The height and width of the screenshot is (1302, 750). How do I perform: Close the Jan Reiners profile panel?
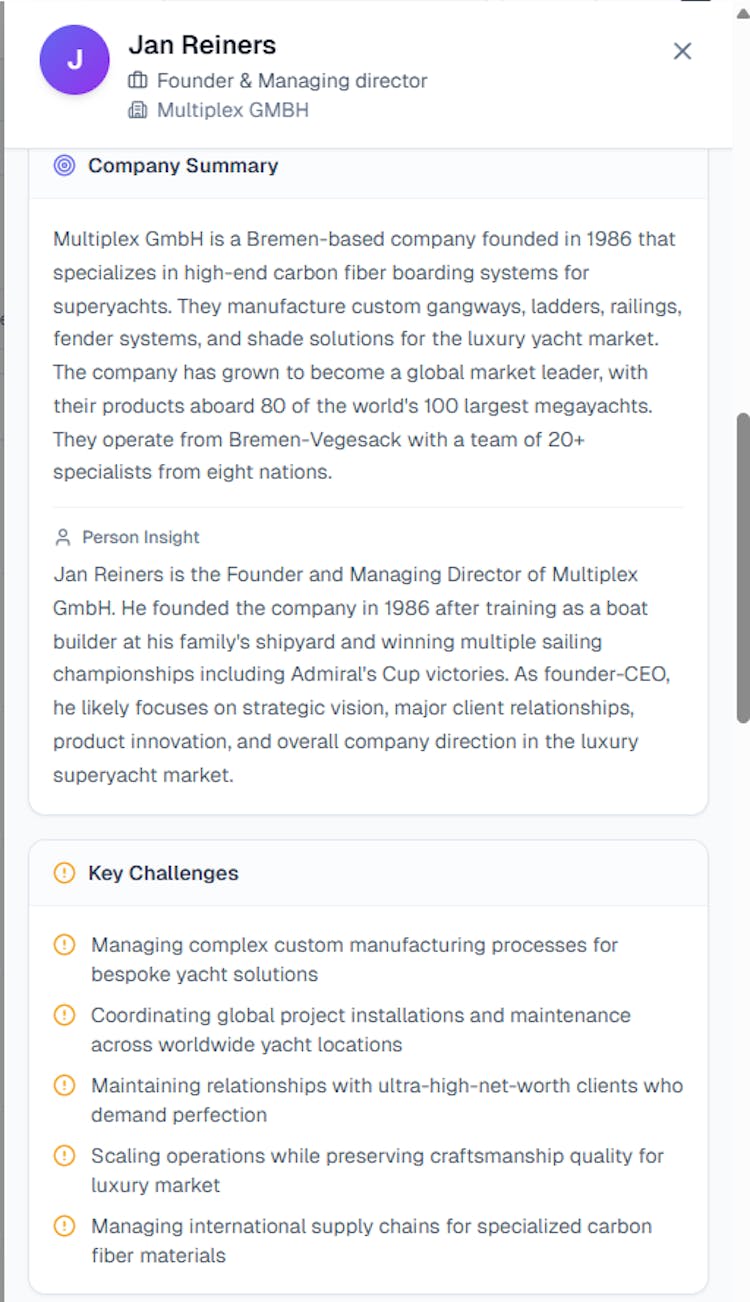pos(682,51)
